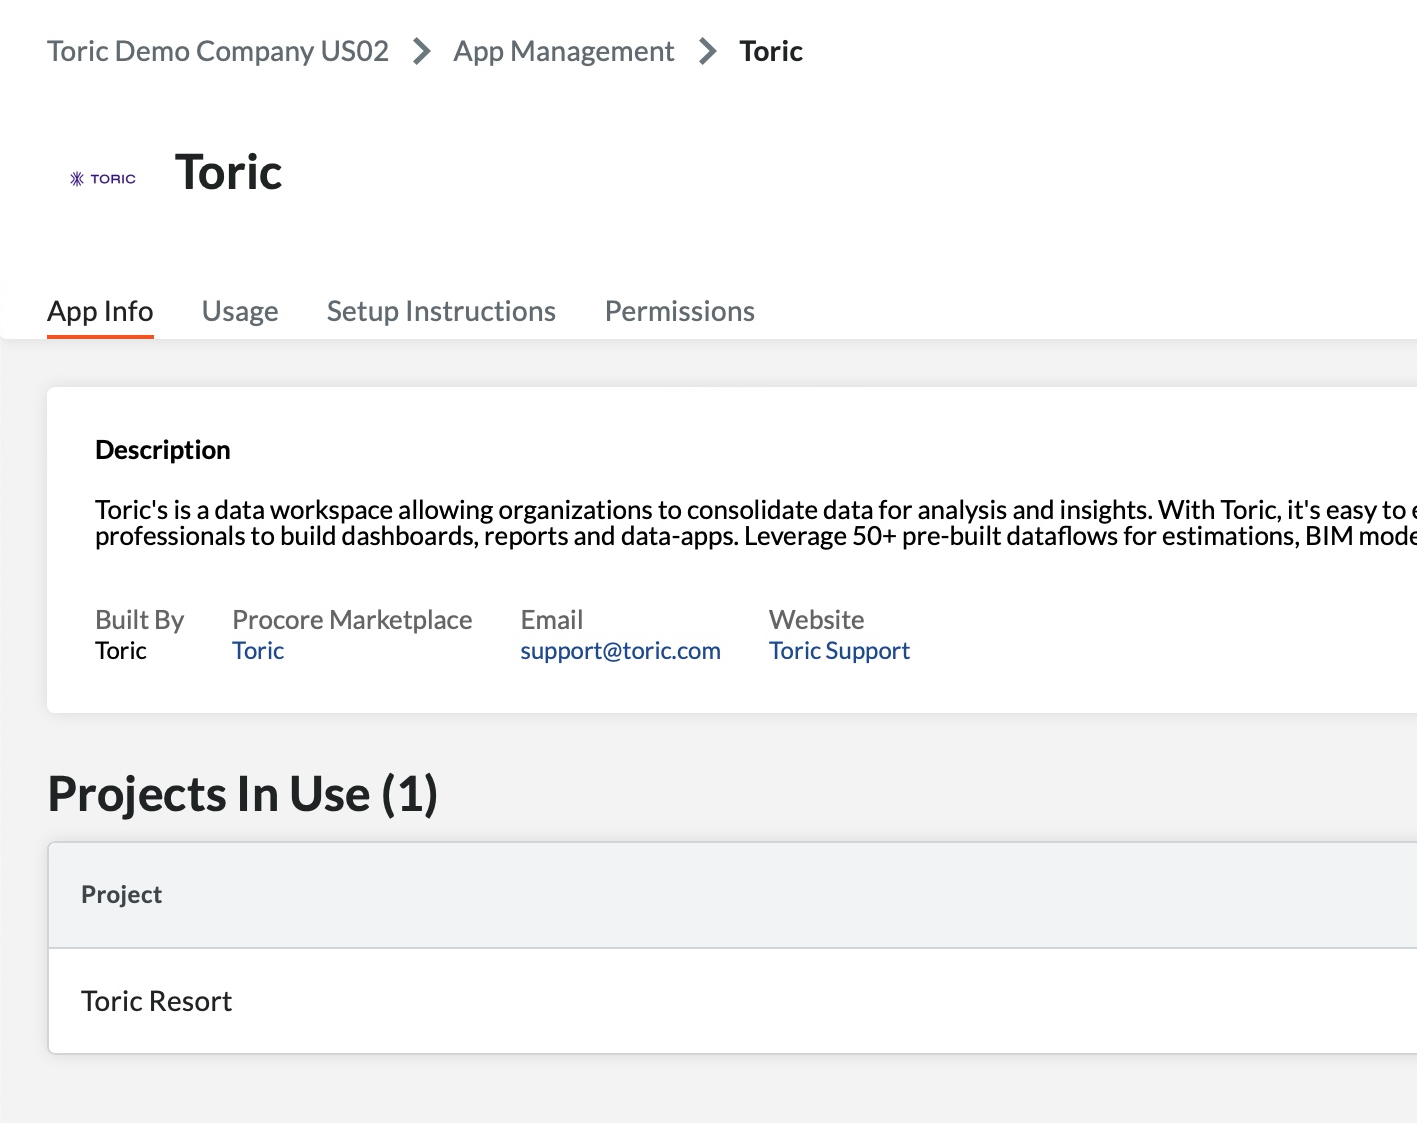Image resolution: width=1417 pixels, height=1123 pixels.
Task: Click the support@toric.com email link
Action: (620, 650)
